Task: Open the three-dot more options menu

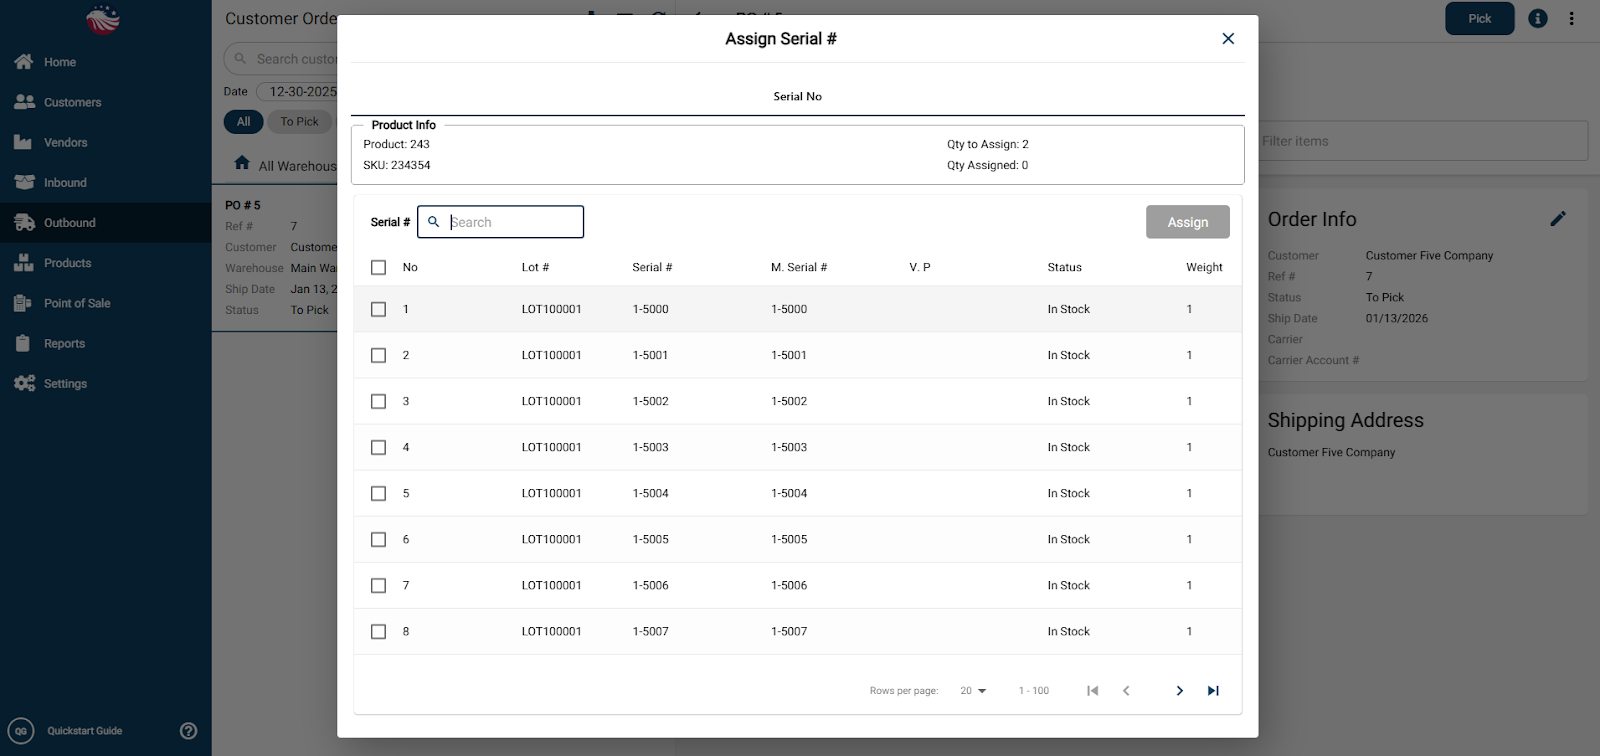Action: (1571, 19)
